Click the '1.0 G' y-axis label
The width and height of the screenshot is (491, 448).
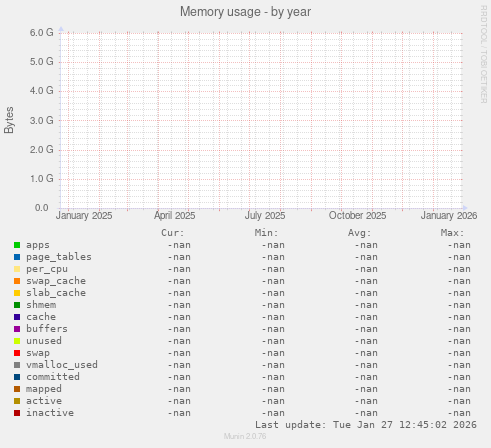[x=42, y=179]
